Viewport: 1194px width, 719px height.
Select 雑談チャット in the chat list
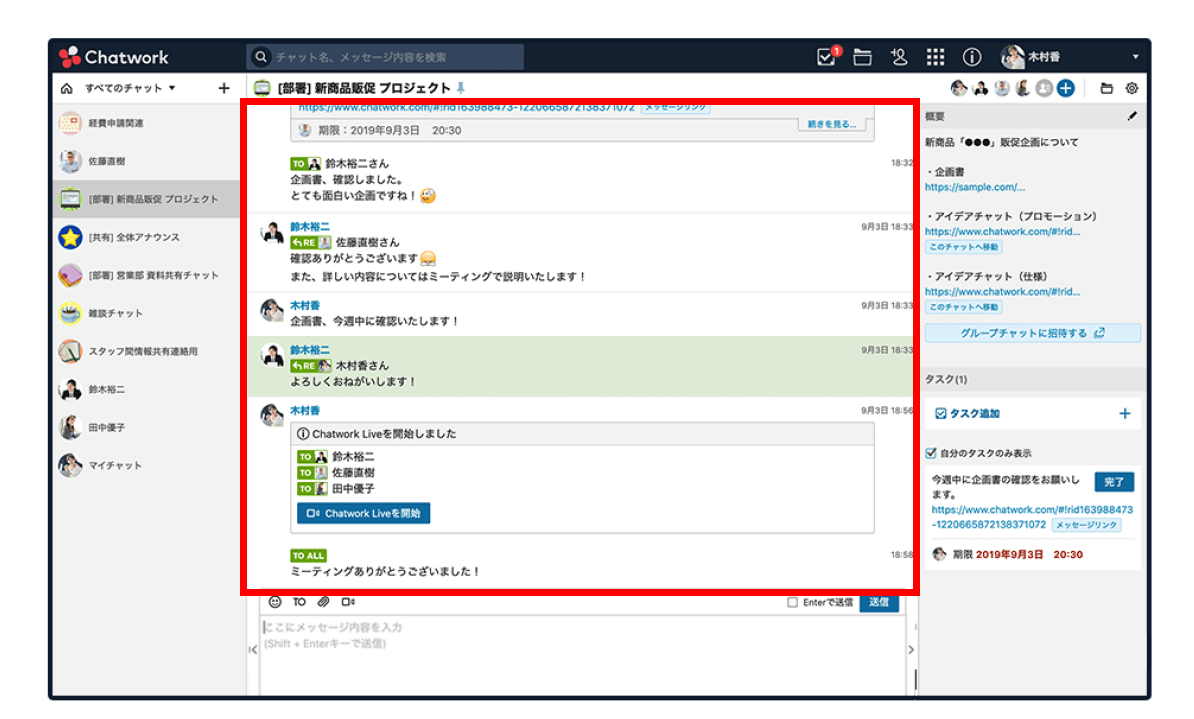[114, 313]
